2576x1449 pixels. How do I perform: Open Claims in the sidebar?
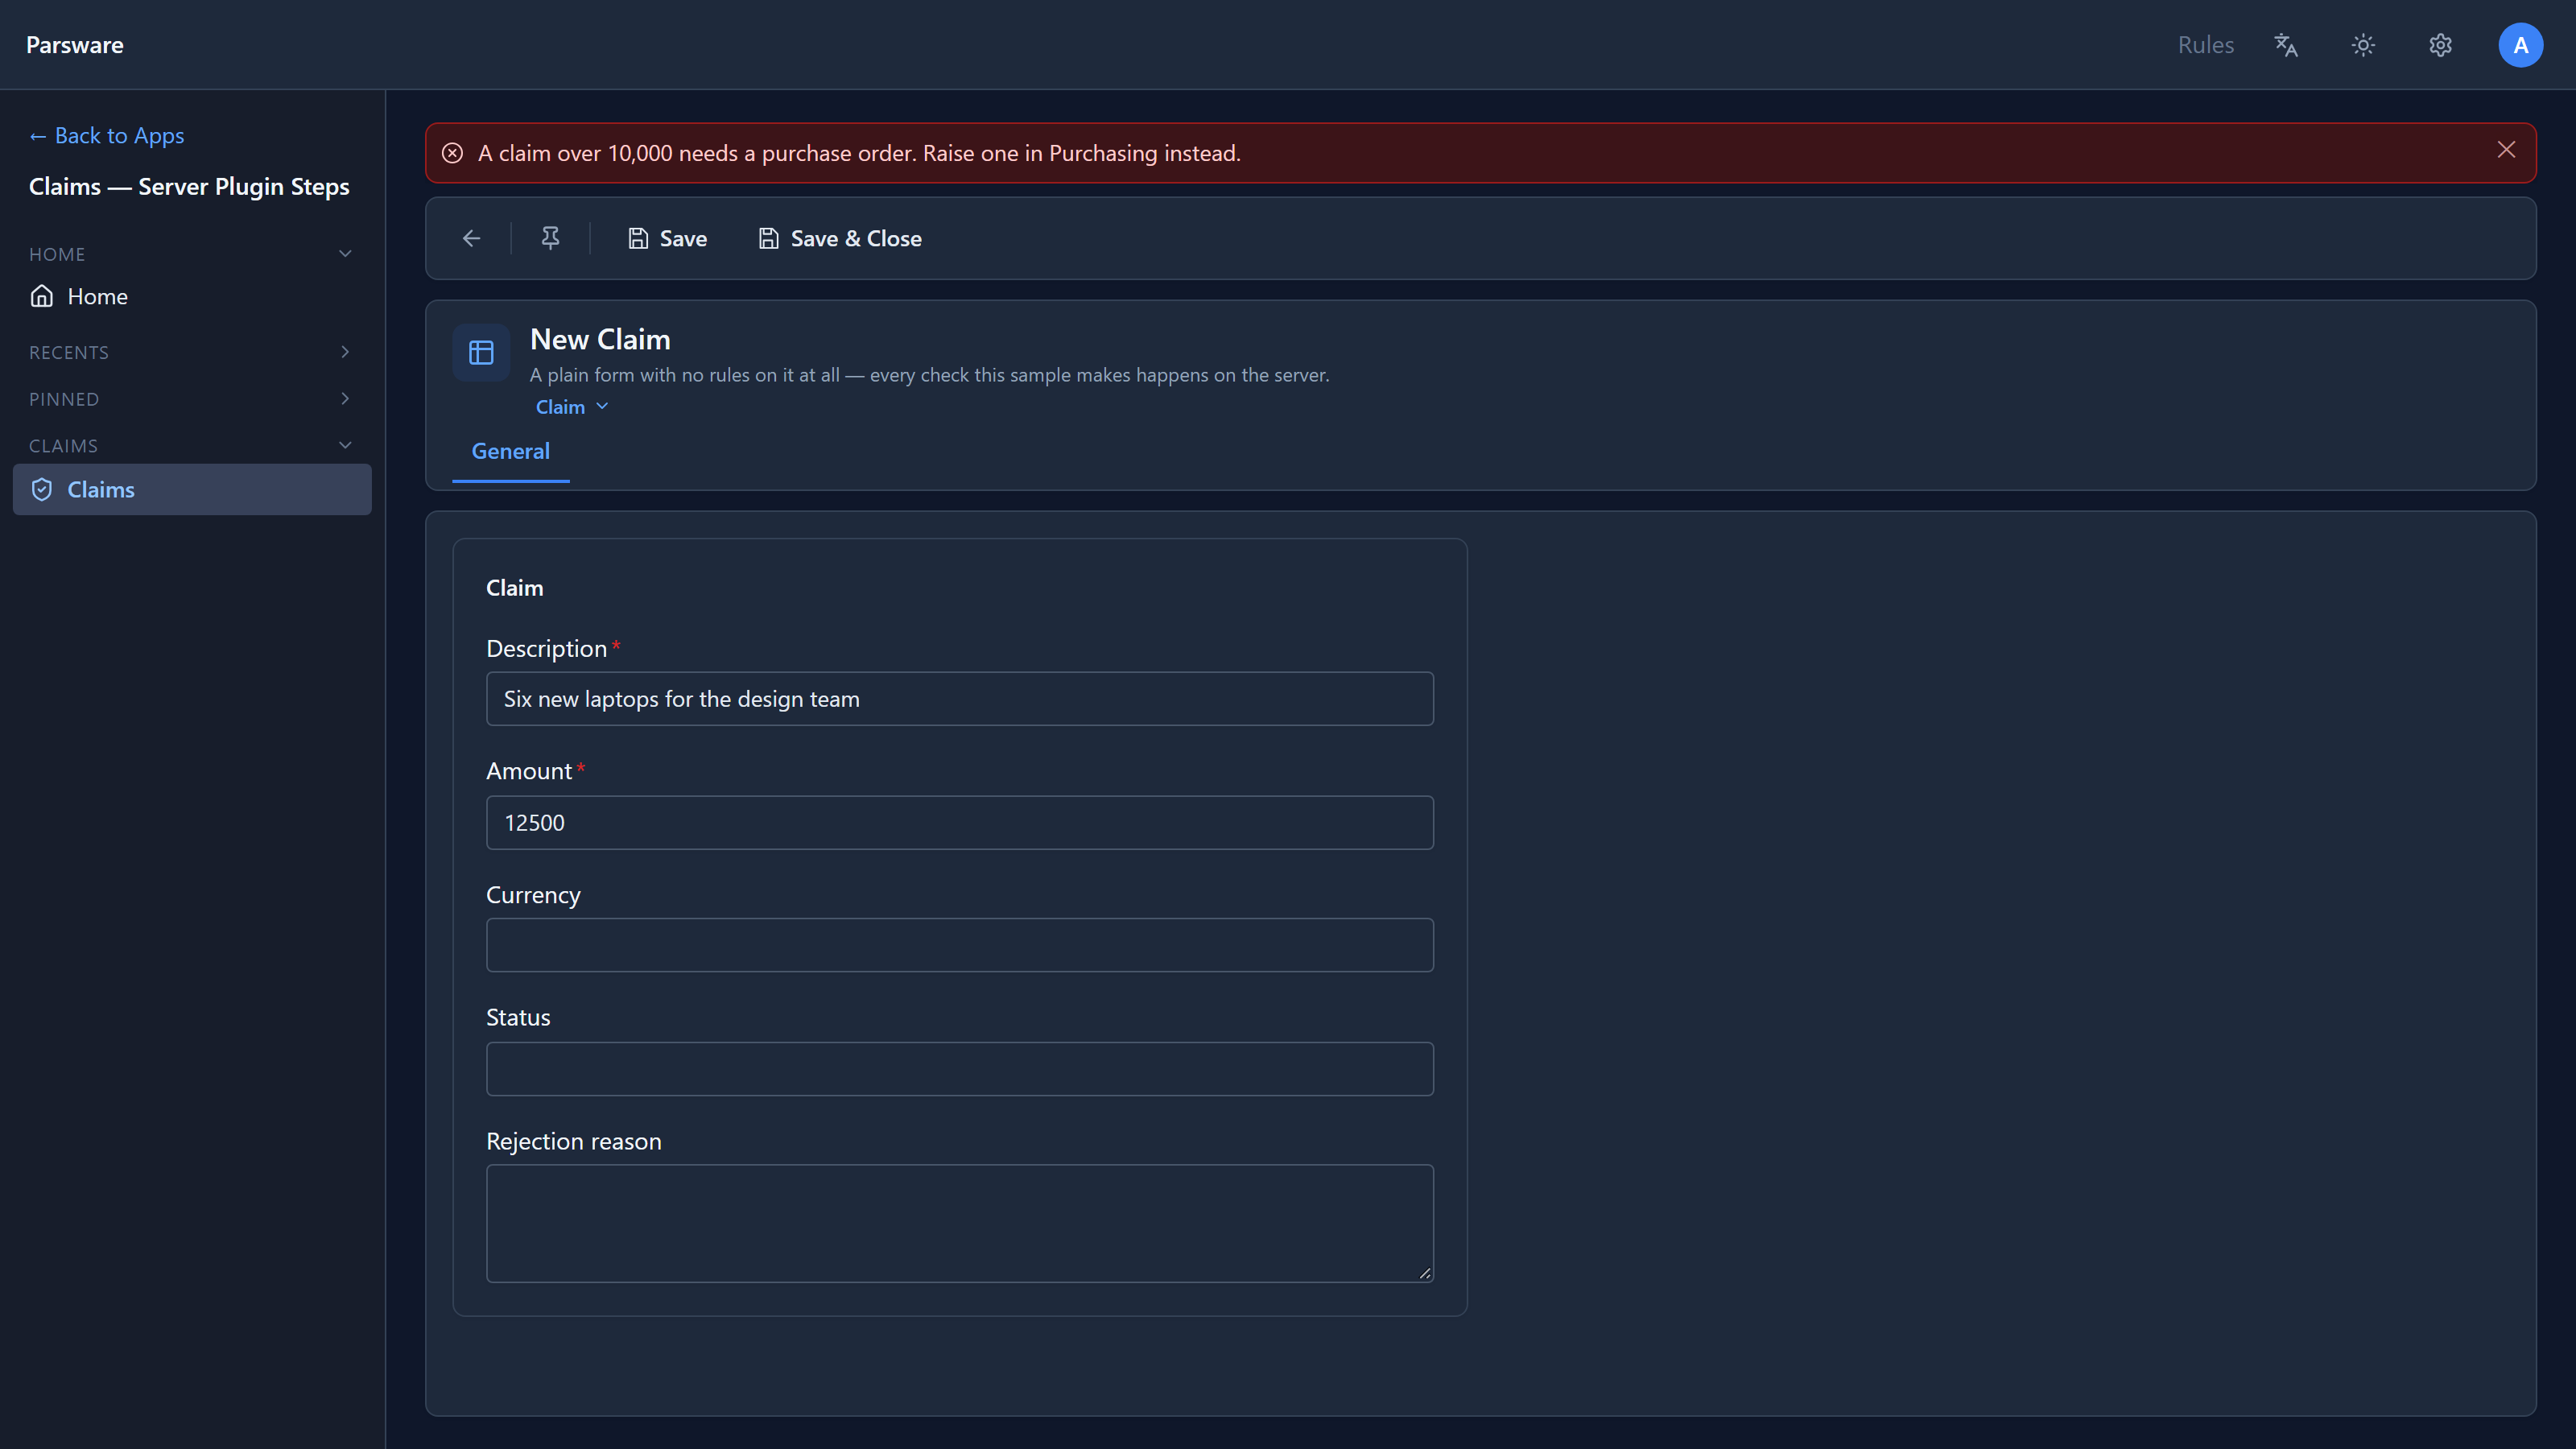(x=192, y=489)
